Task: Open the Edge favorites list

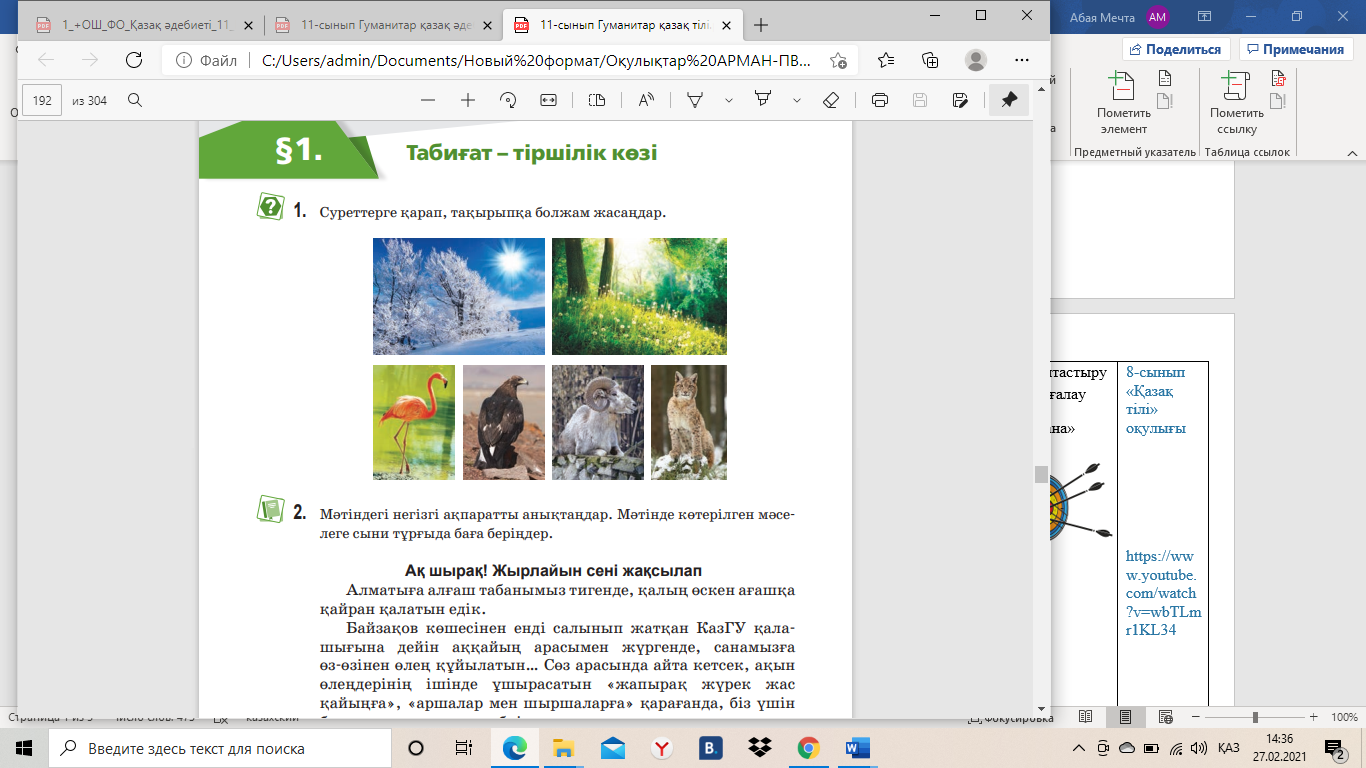Action: pos(886,60)
